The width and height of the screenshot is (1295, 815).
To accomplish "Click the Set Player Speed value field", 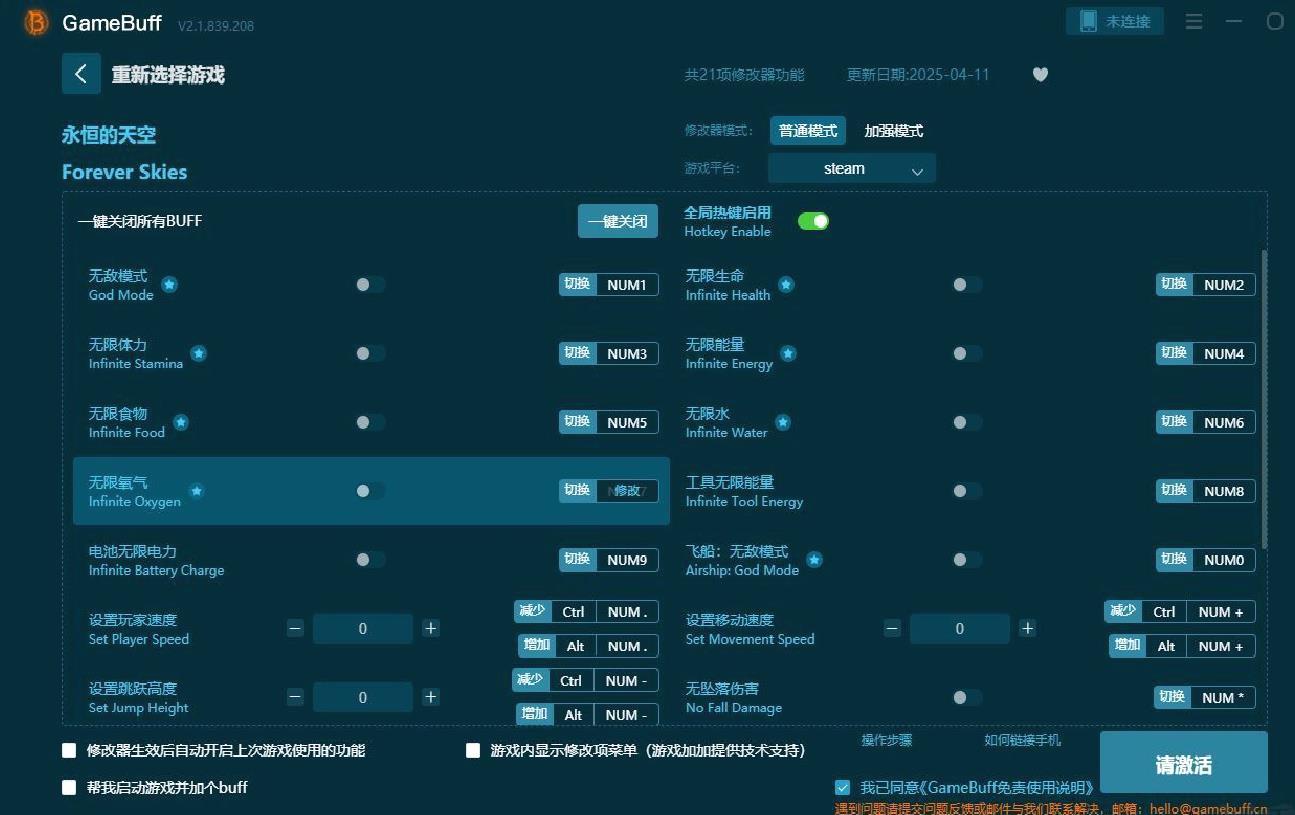I will click(x=363, y=628).
